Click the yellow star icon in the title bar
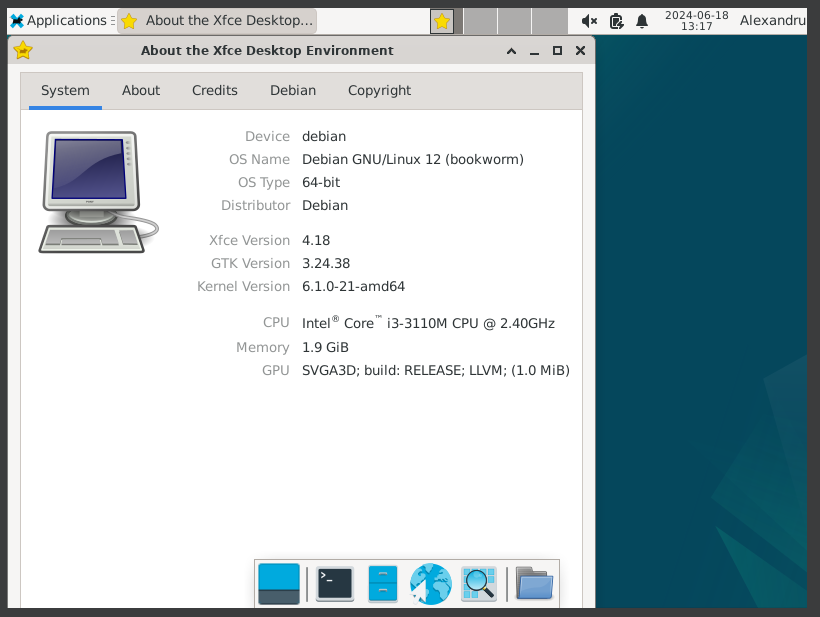Screen dimensions: 820x617 pos(21,50)
